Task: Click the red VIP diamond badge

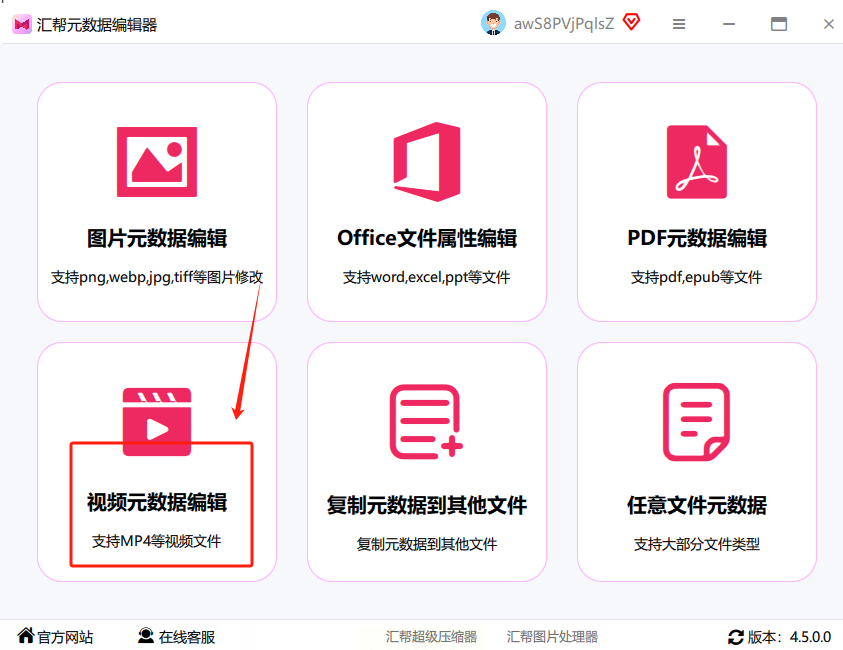Action: (x=631, y=22)
